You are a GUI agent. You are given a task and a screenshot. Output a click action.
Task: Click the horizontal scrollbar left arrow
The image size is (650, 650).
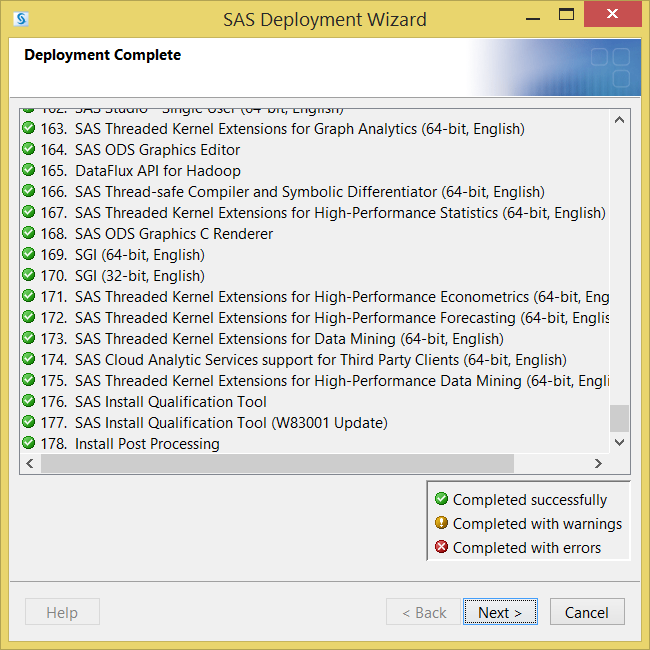click(30, 463)
